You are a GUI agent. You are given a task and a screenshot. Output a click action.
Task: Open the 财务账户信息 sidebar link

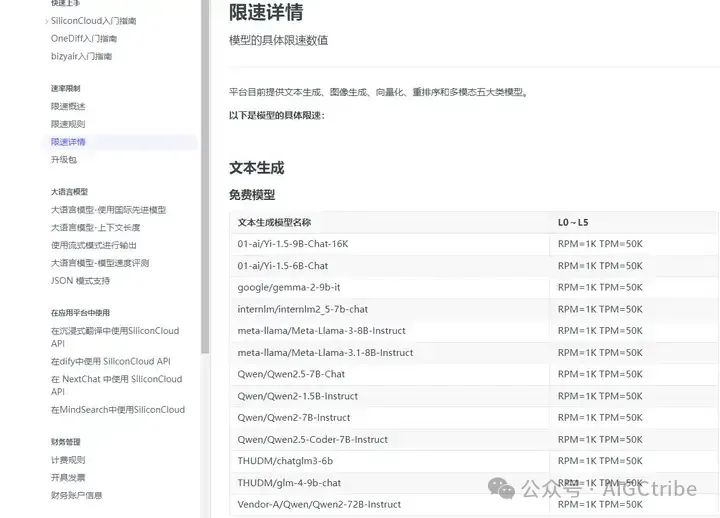77,495
